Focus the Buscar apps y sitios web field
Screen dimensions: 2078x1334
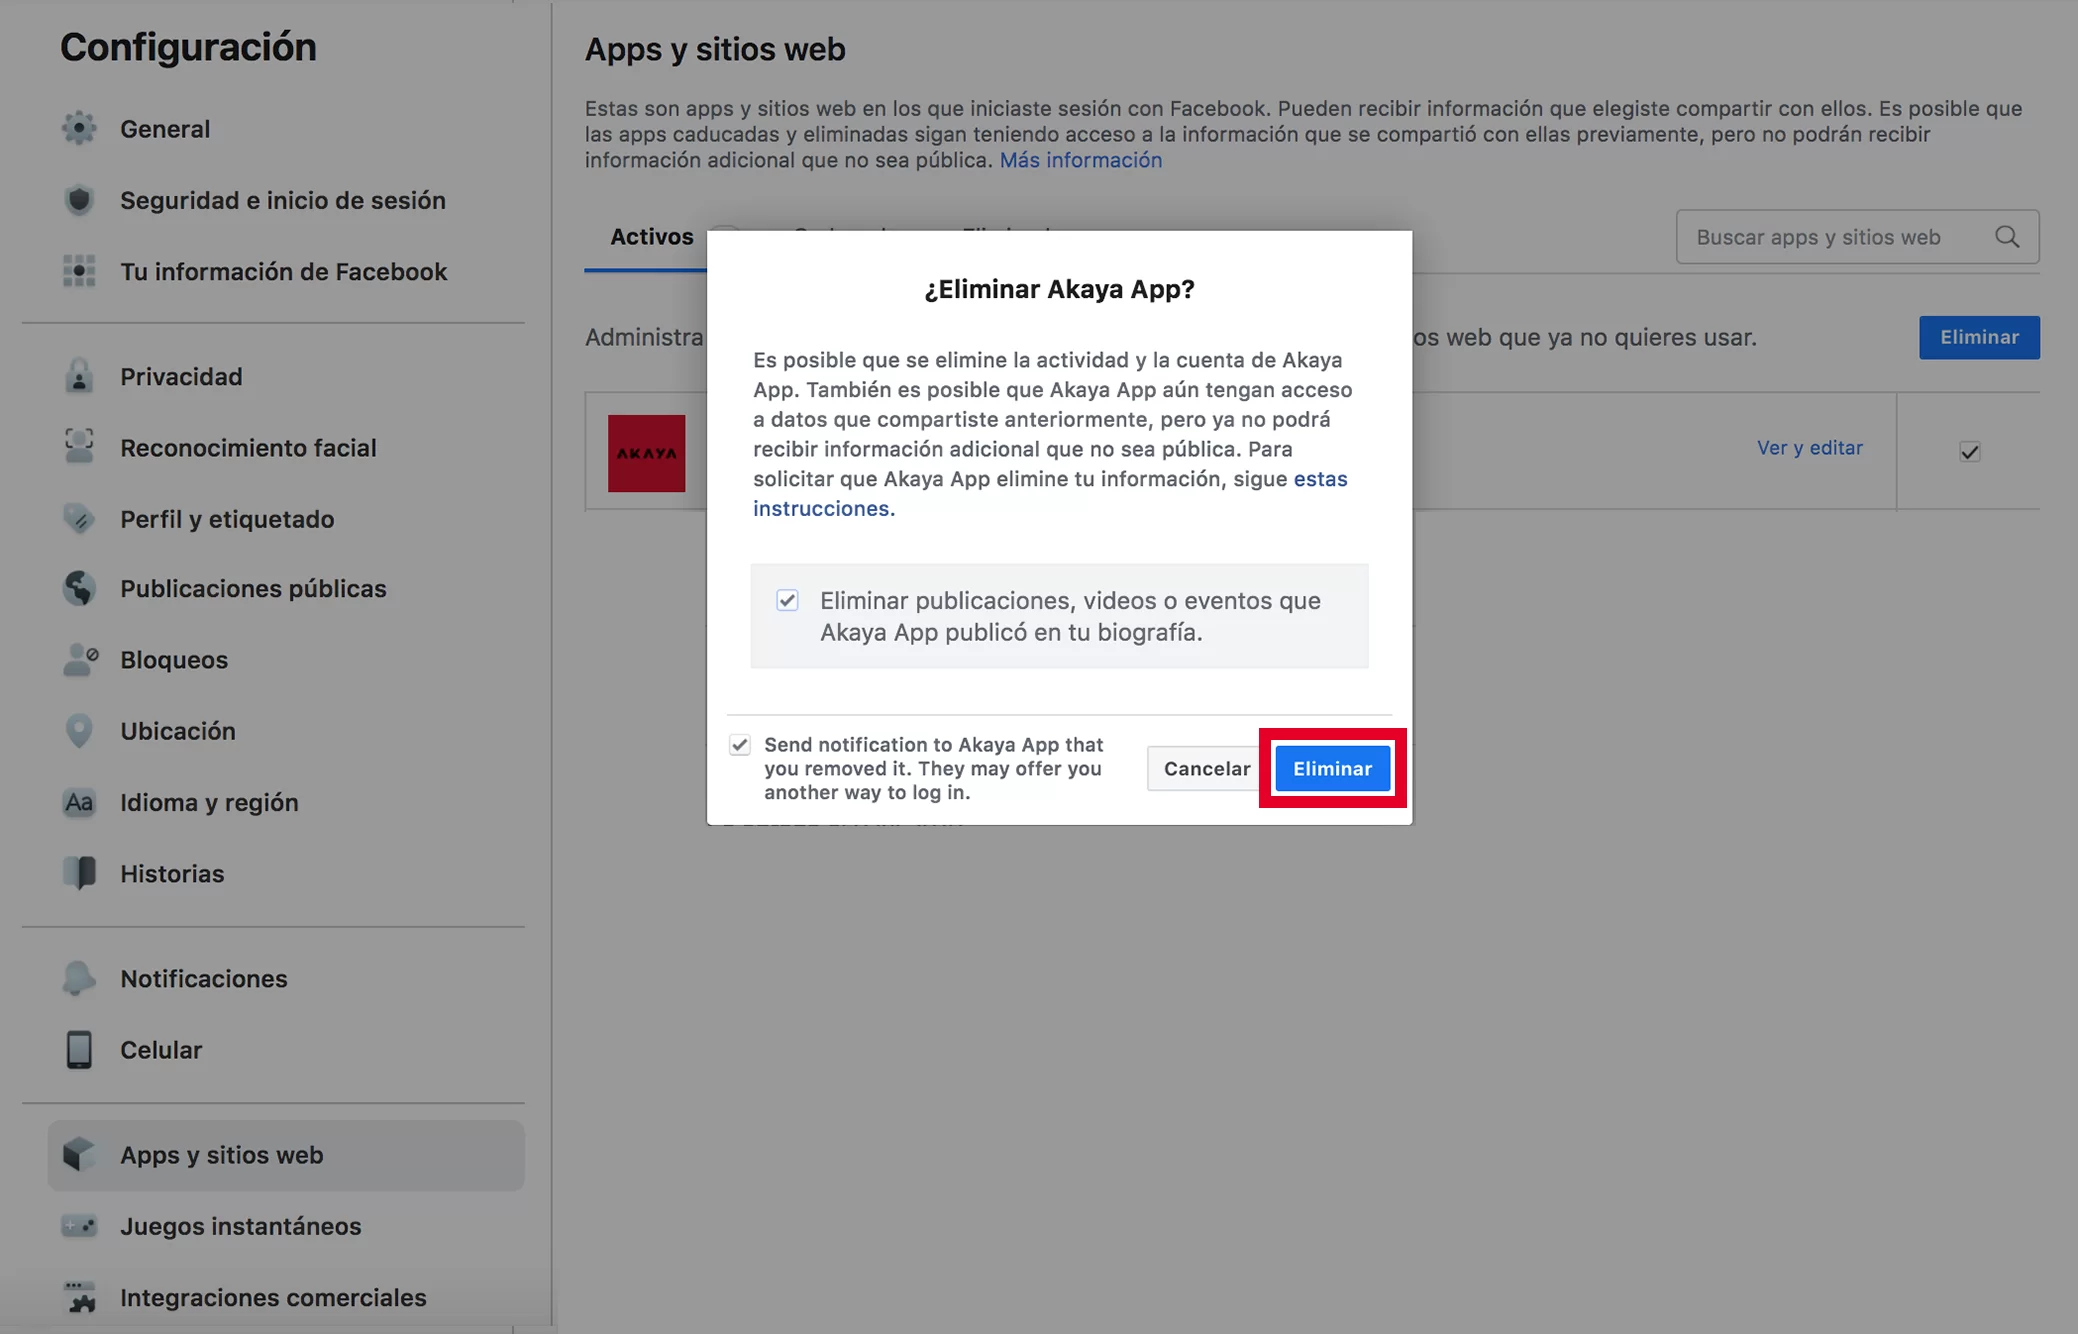(x=1857, y=237)
